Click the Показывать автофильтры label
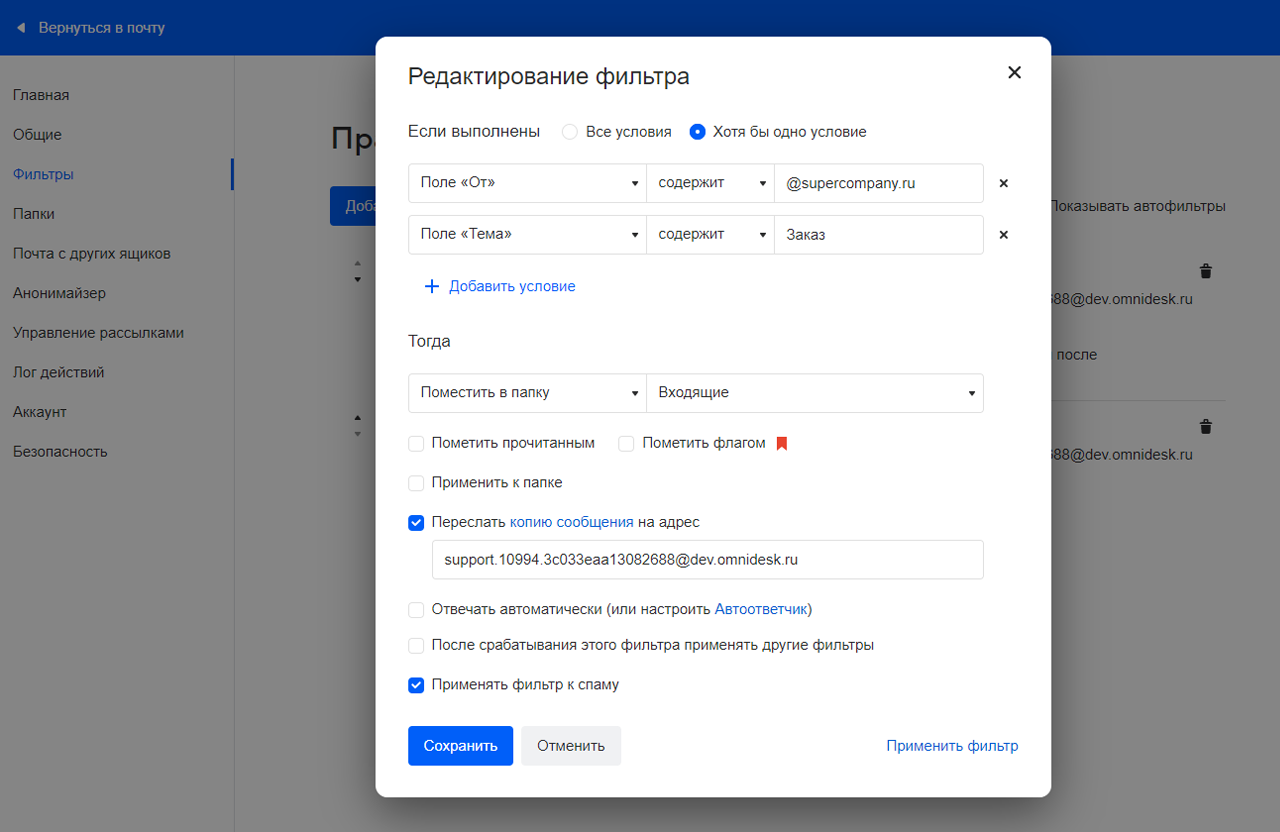The height and width of the screenshot is (832, 1280). coord(1137,207)
